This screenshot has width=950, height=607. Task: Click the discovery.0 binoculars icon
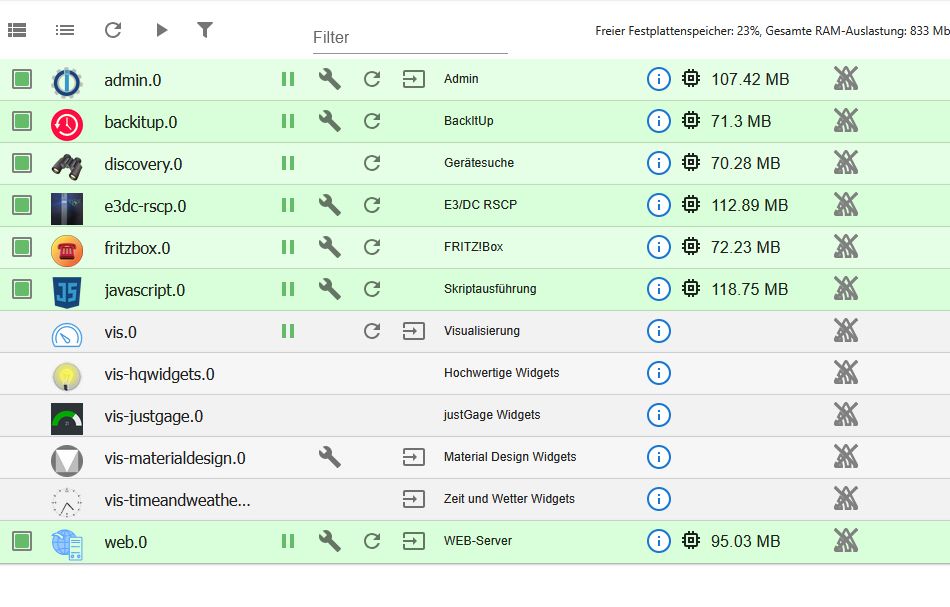(67, 164)
